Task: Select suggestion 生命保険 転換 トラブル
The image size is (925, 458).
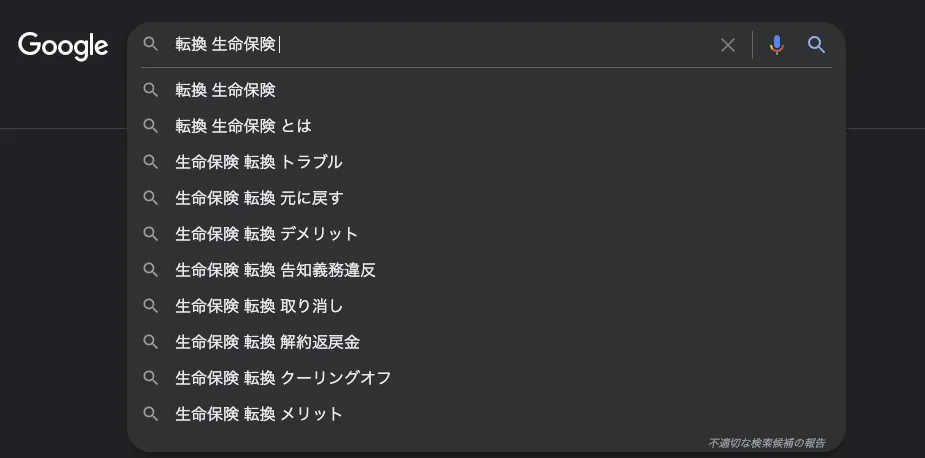Action: (x=258, y=162)
